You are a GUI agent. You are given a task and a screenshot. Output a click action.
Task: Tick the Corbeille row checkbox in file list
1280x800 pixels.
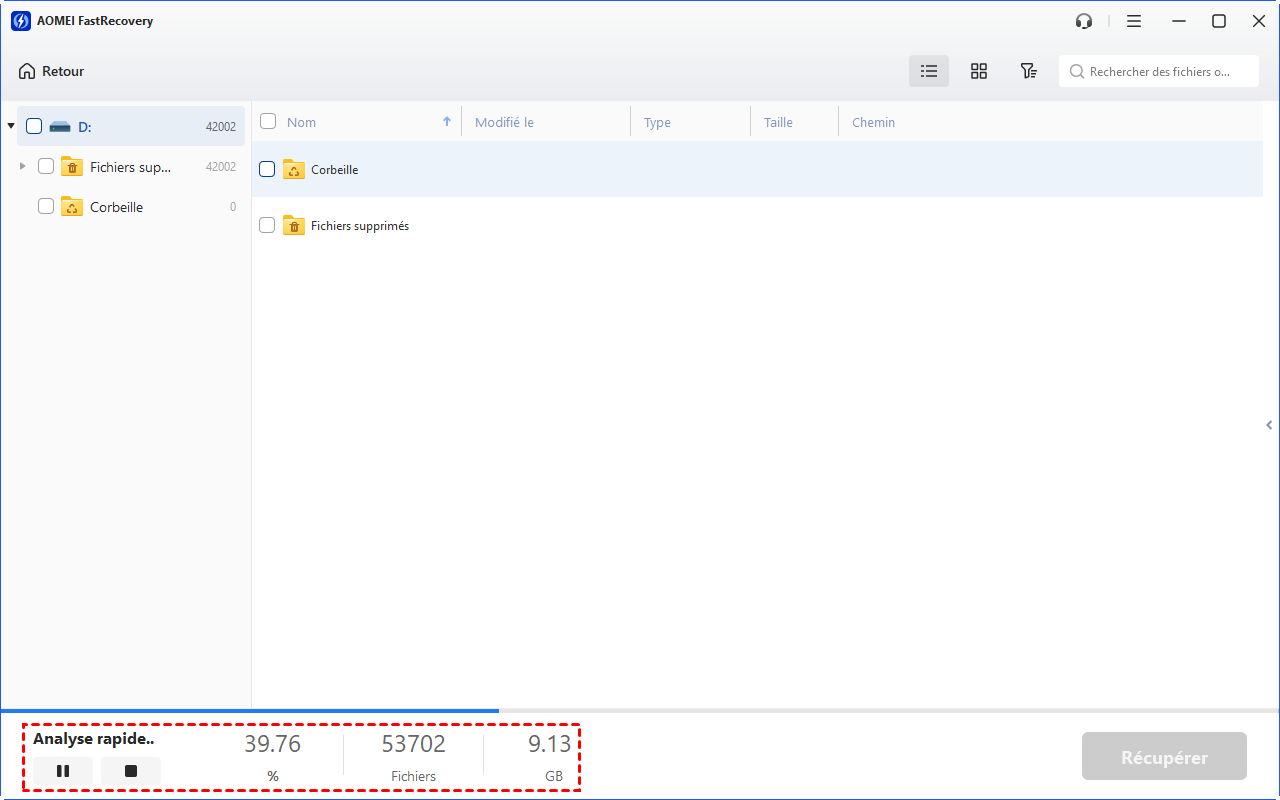tap(267, 170)
